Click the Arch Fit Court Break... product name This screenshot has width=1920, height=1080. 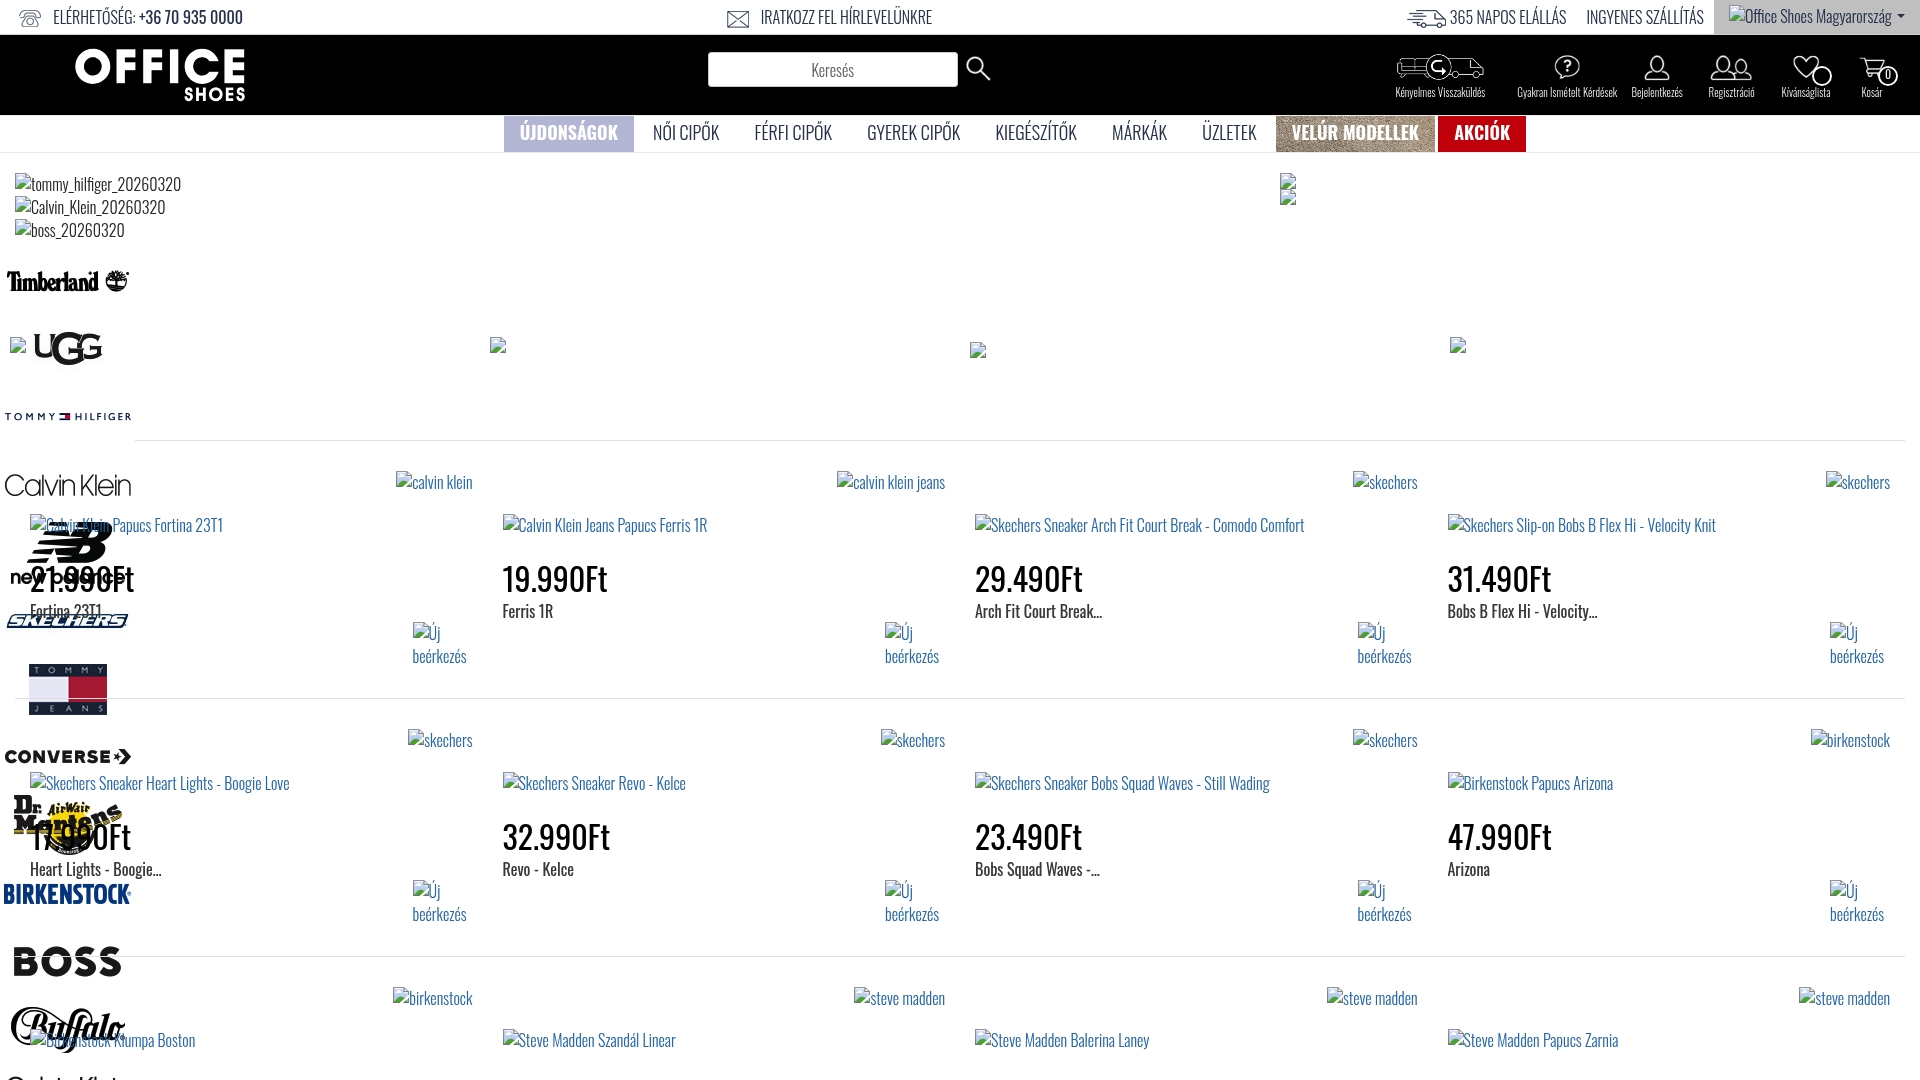[x=1038, y=611]
